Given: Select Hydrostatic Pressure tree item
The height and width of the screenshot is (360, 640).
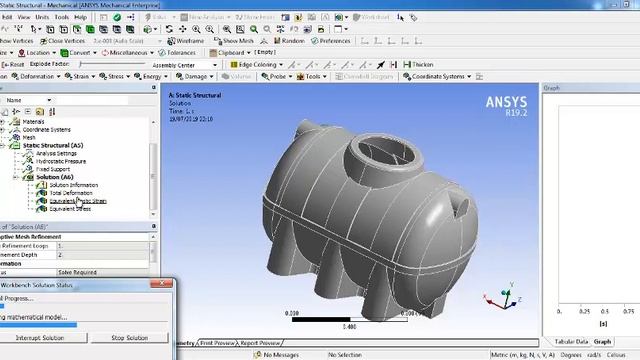Looking at the screenshot, I should [61, 161].
